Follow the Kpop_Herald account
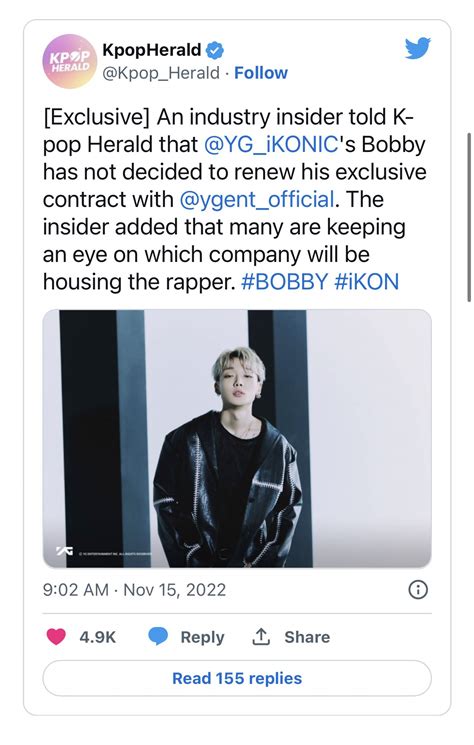Screen dimensions: 474x745 [261, 73]
